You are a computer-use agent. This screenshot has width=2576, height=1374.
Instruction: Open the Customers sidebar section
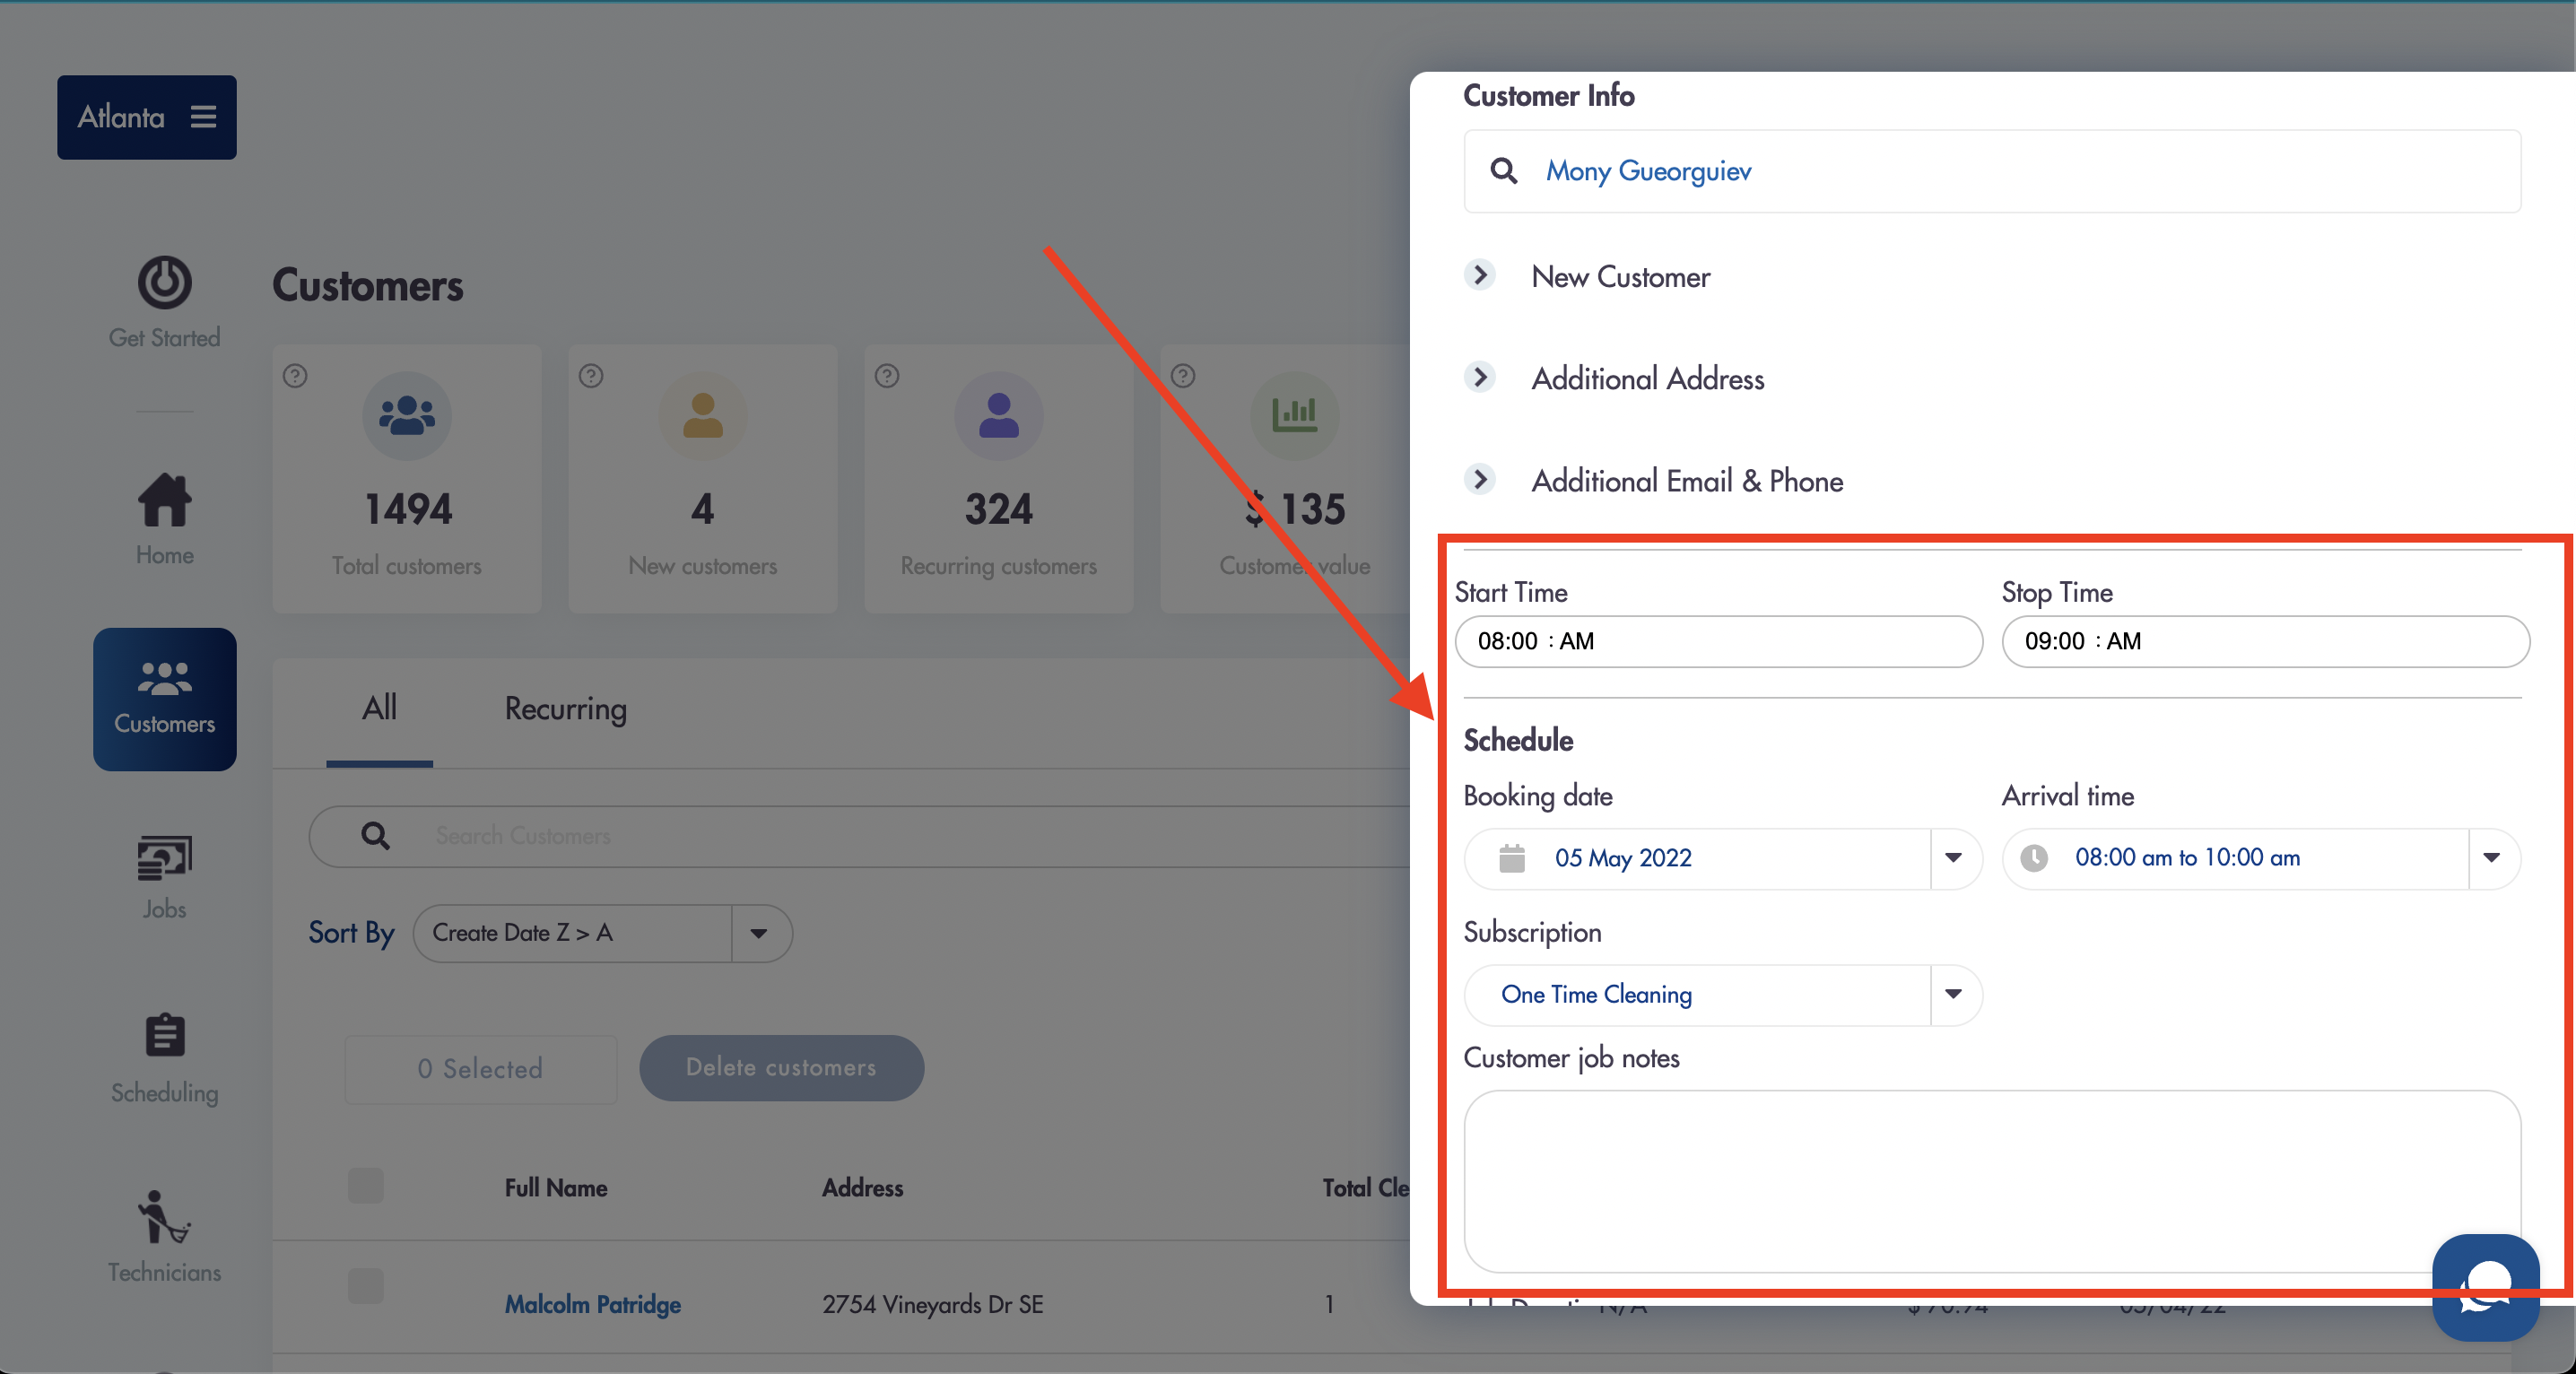point(165,699)
